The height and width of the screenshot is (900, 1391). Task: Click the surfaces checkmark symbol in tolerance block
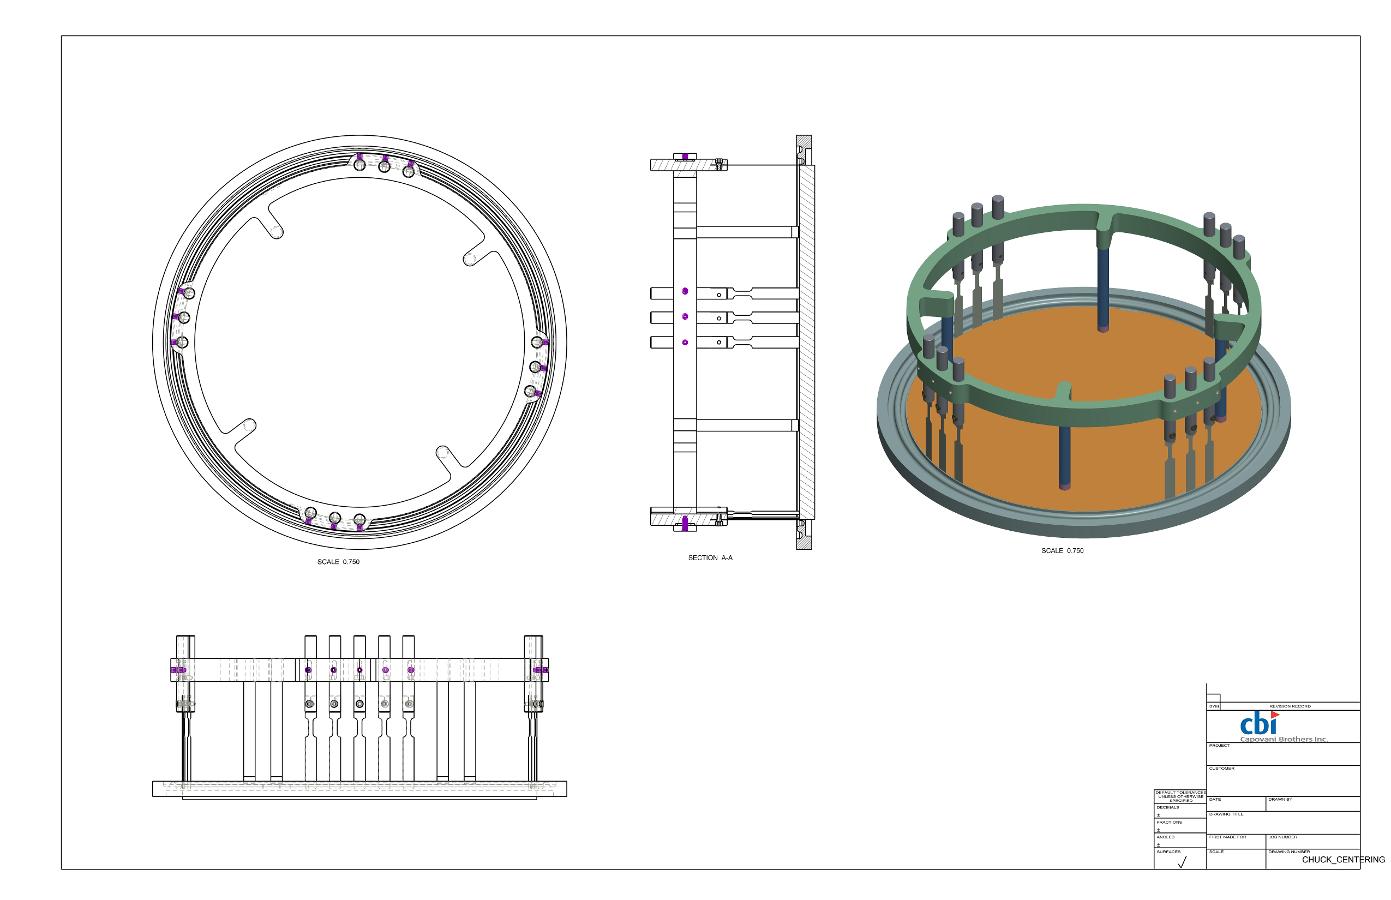click(x=1180, y=861)
